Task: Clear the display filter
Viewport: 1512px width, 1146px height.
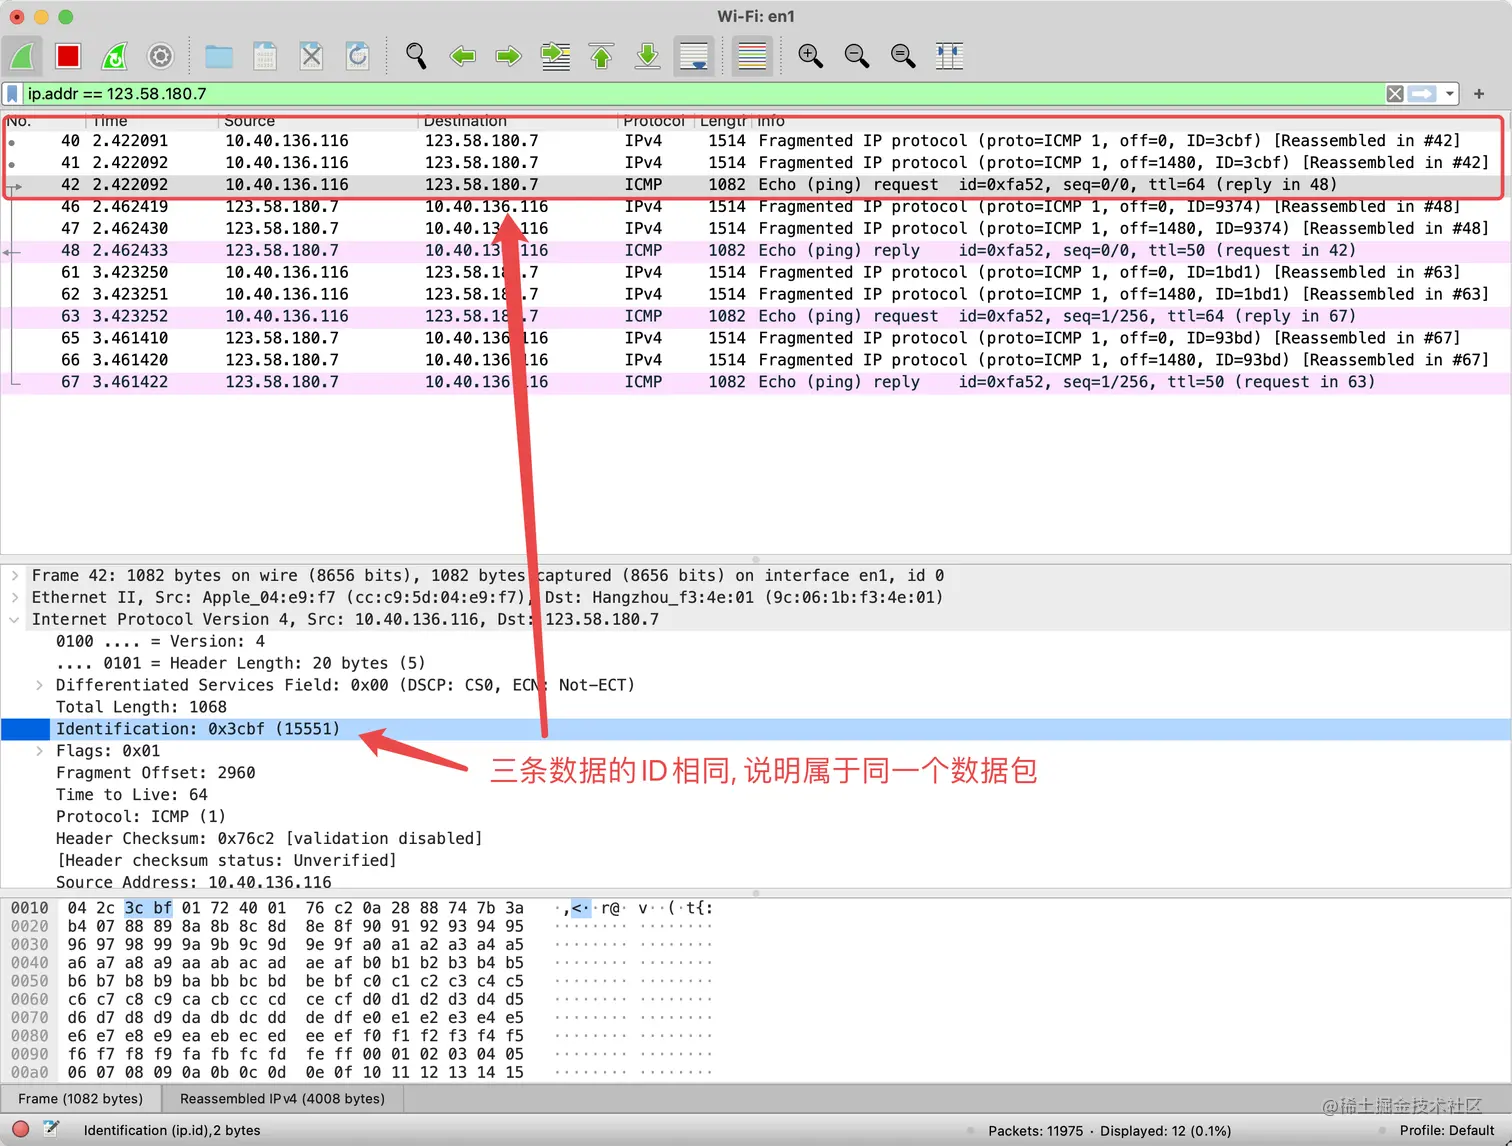Action: (1395, 94)
